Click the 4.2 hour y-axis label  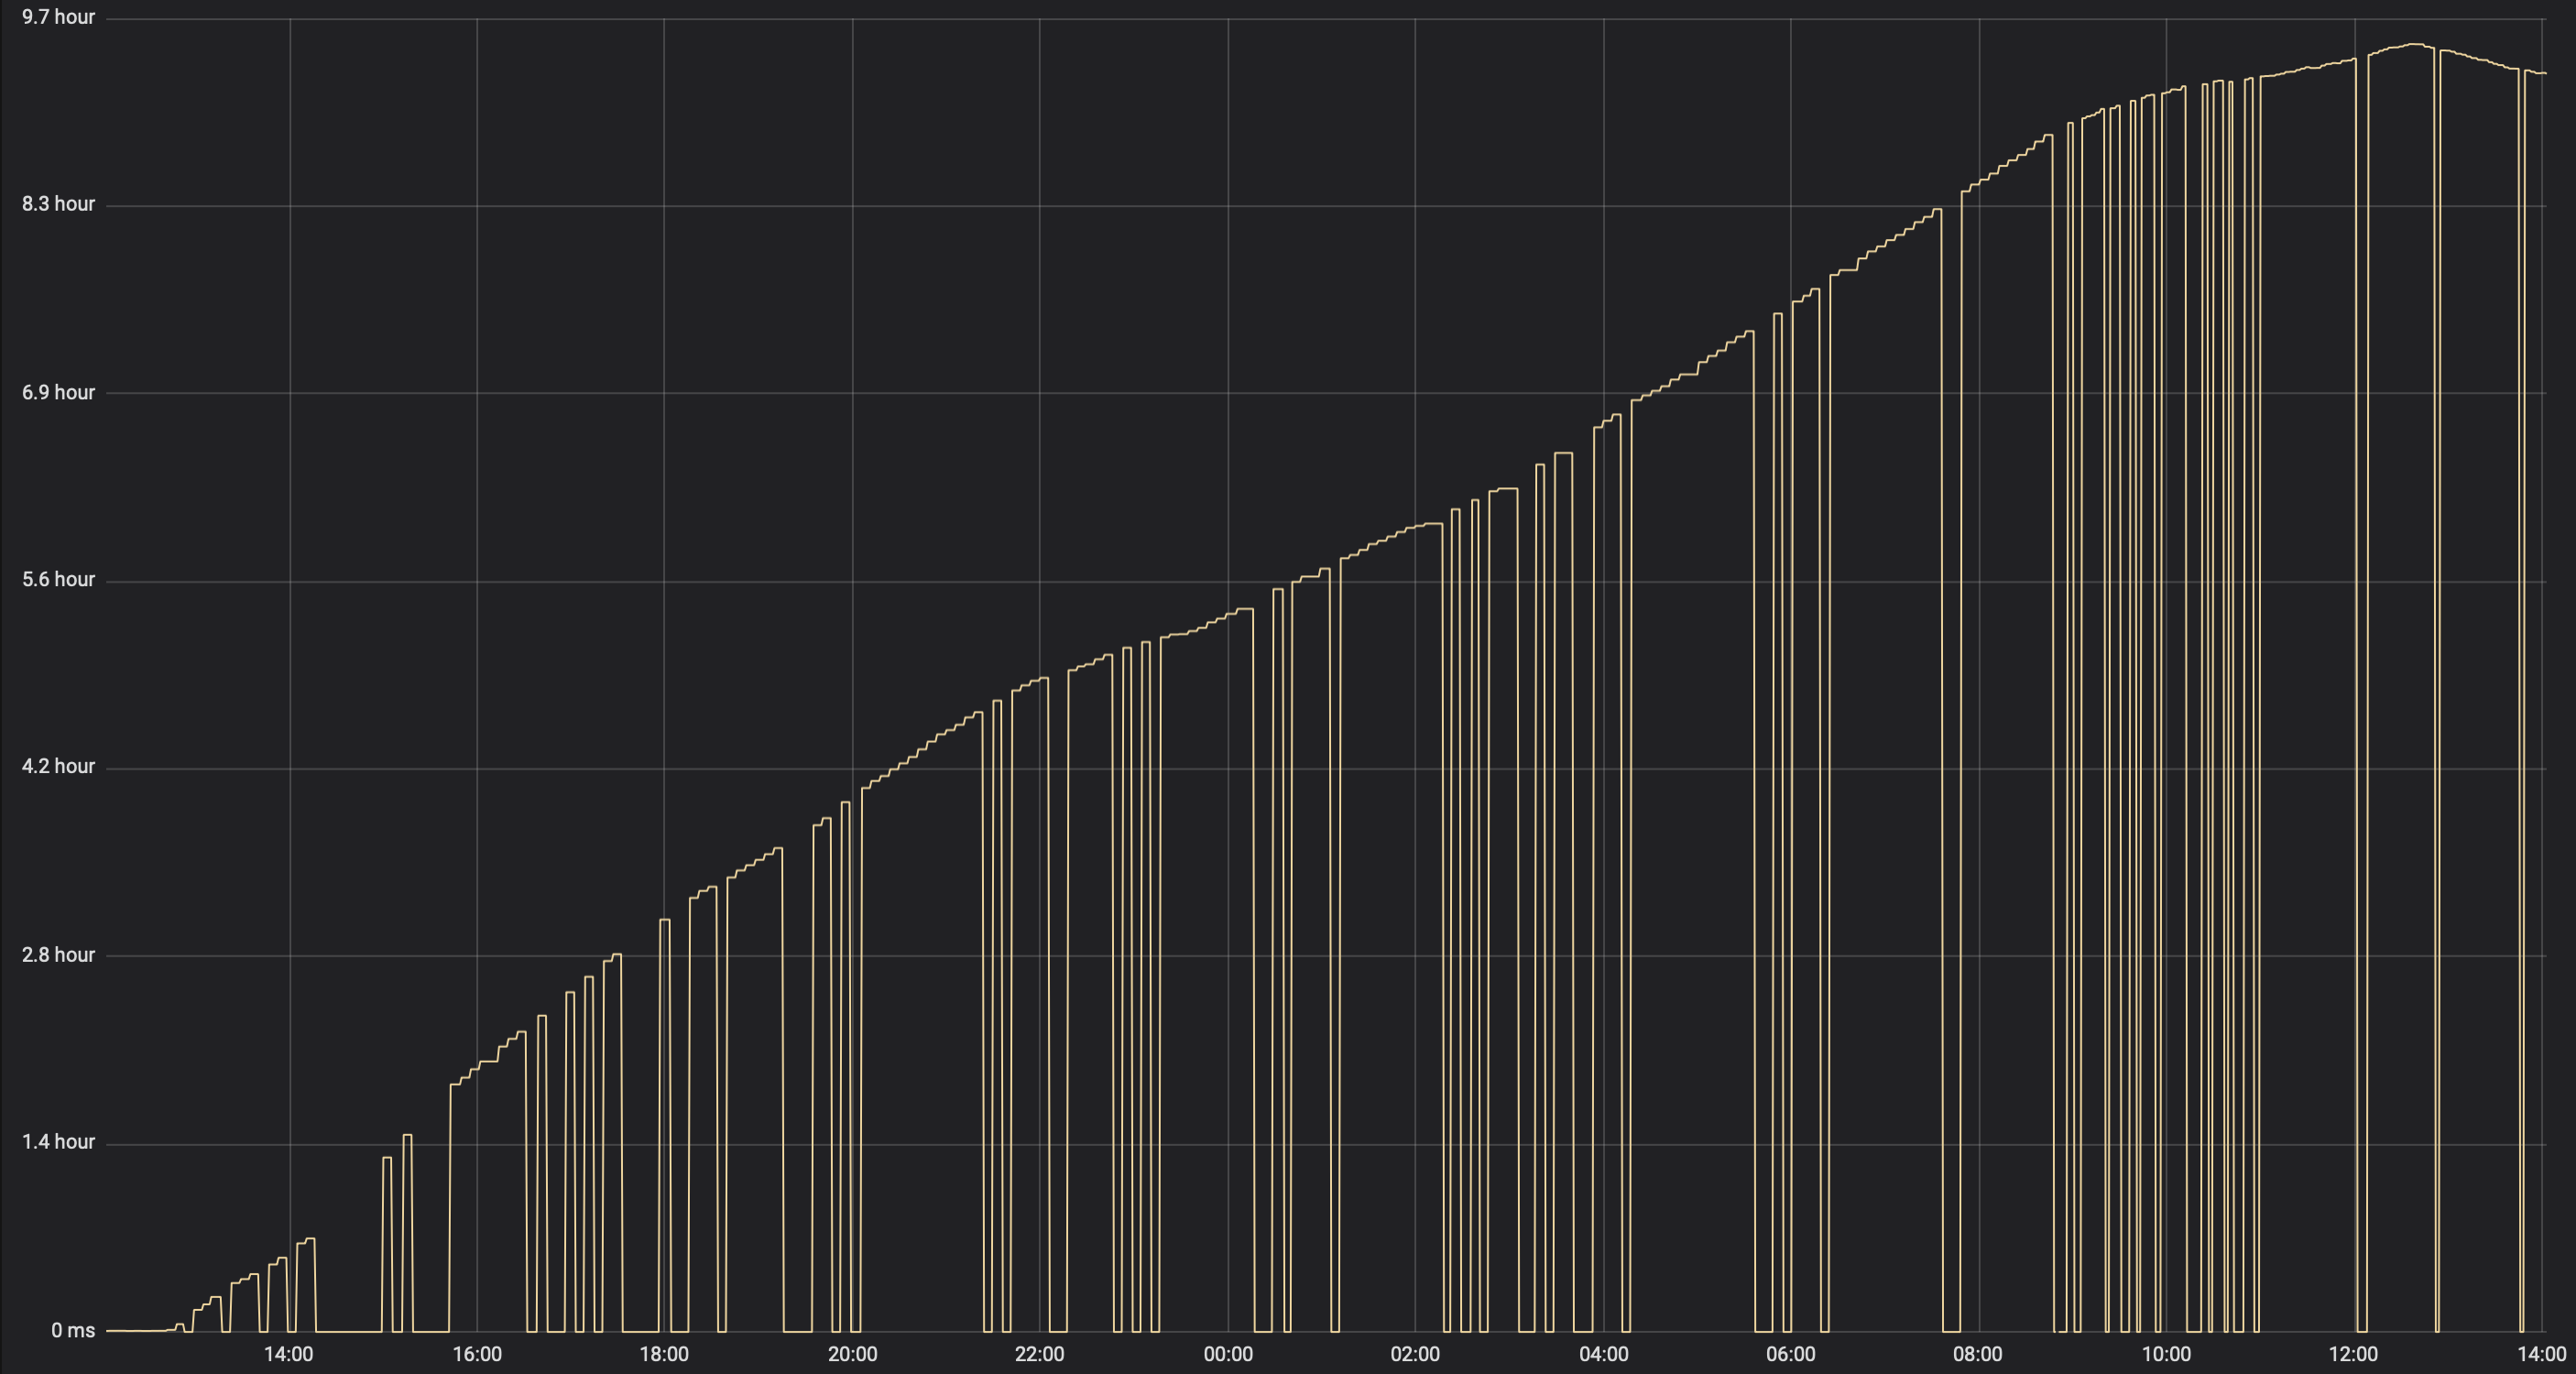pyautogui.click(x=58, y=766)
